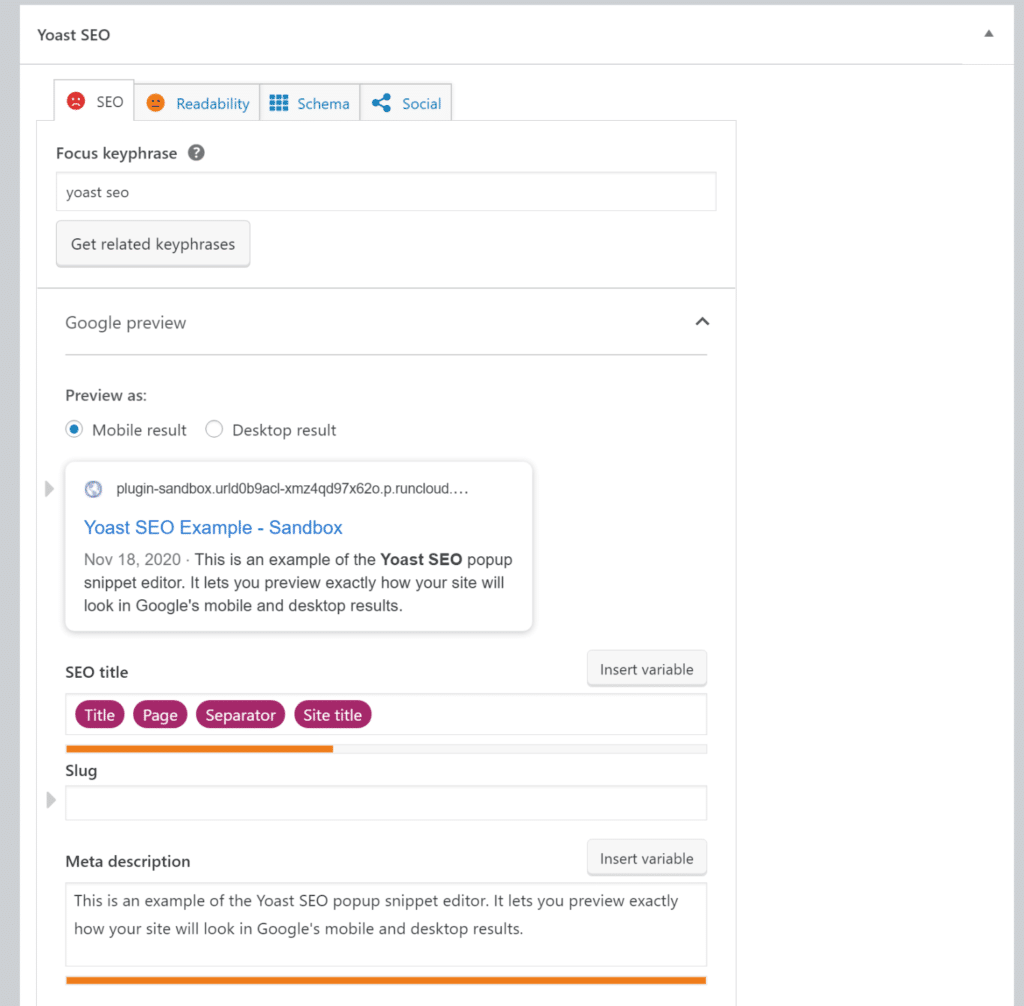Collapse the Yoast SEO meta box
Viewport: 1024px width, 1006px height.
(x=988, y=33)
